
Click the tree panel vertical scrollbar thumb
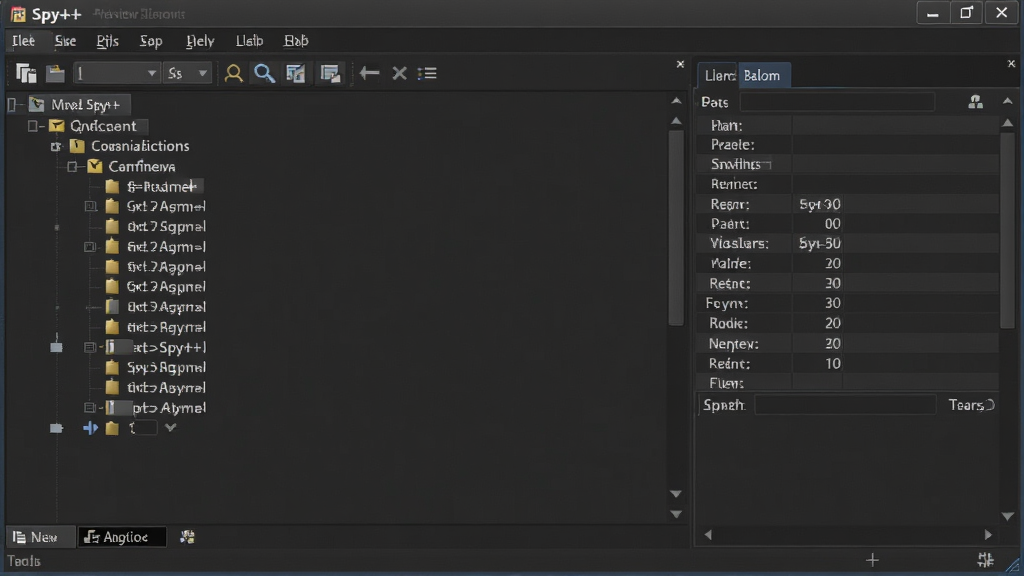click(x=676, y=227)
